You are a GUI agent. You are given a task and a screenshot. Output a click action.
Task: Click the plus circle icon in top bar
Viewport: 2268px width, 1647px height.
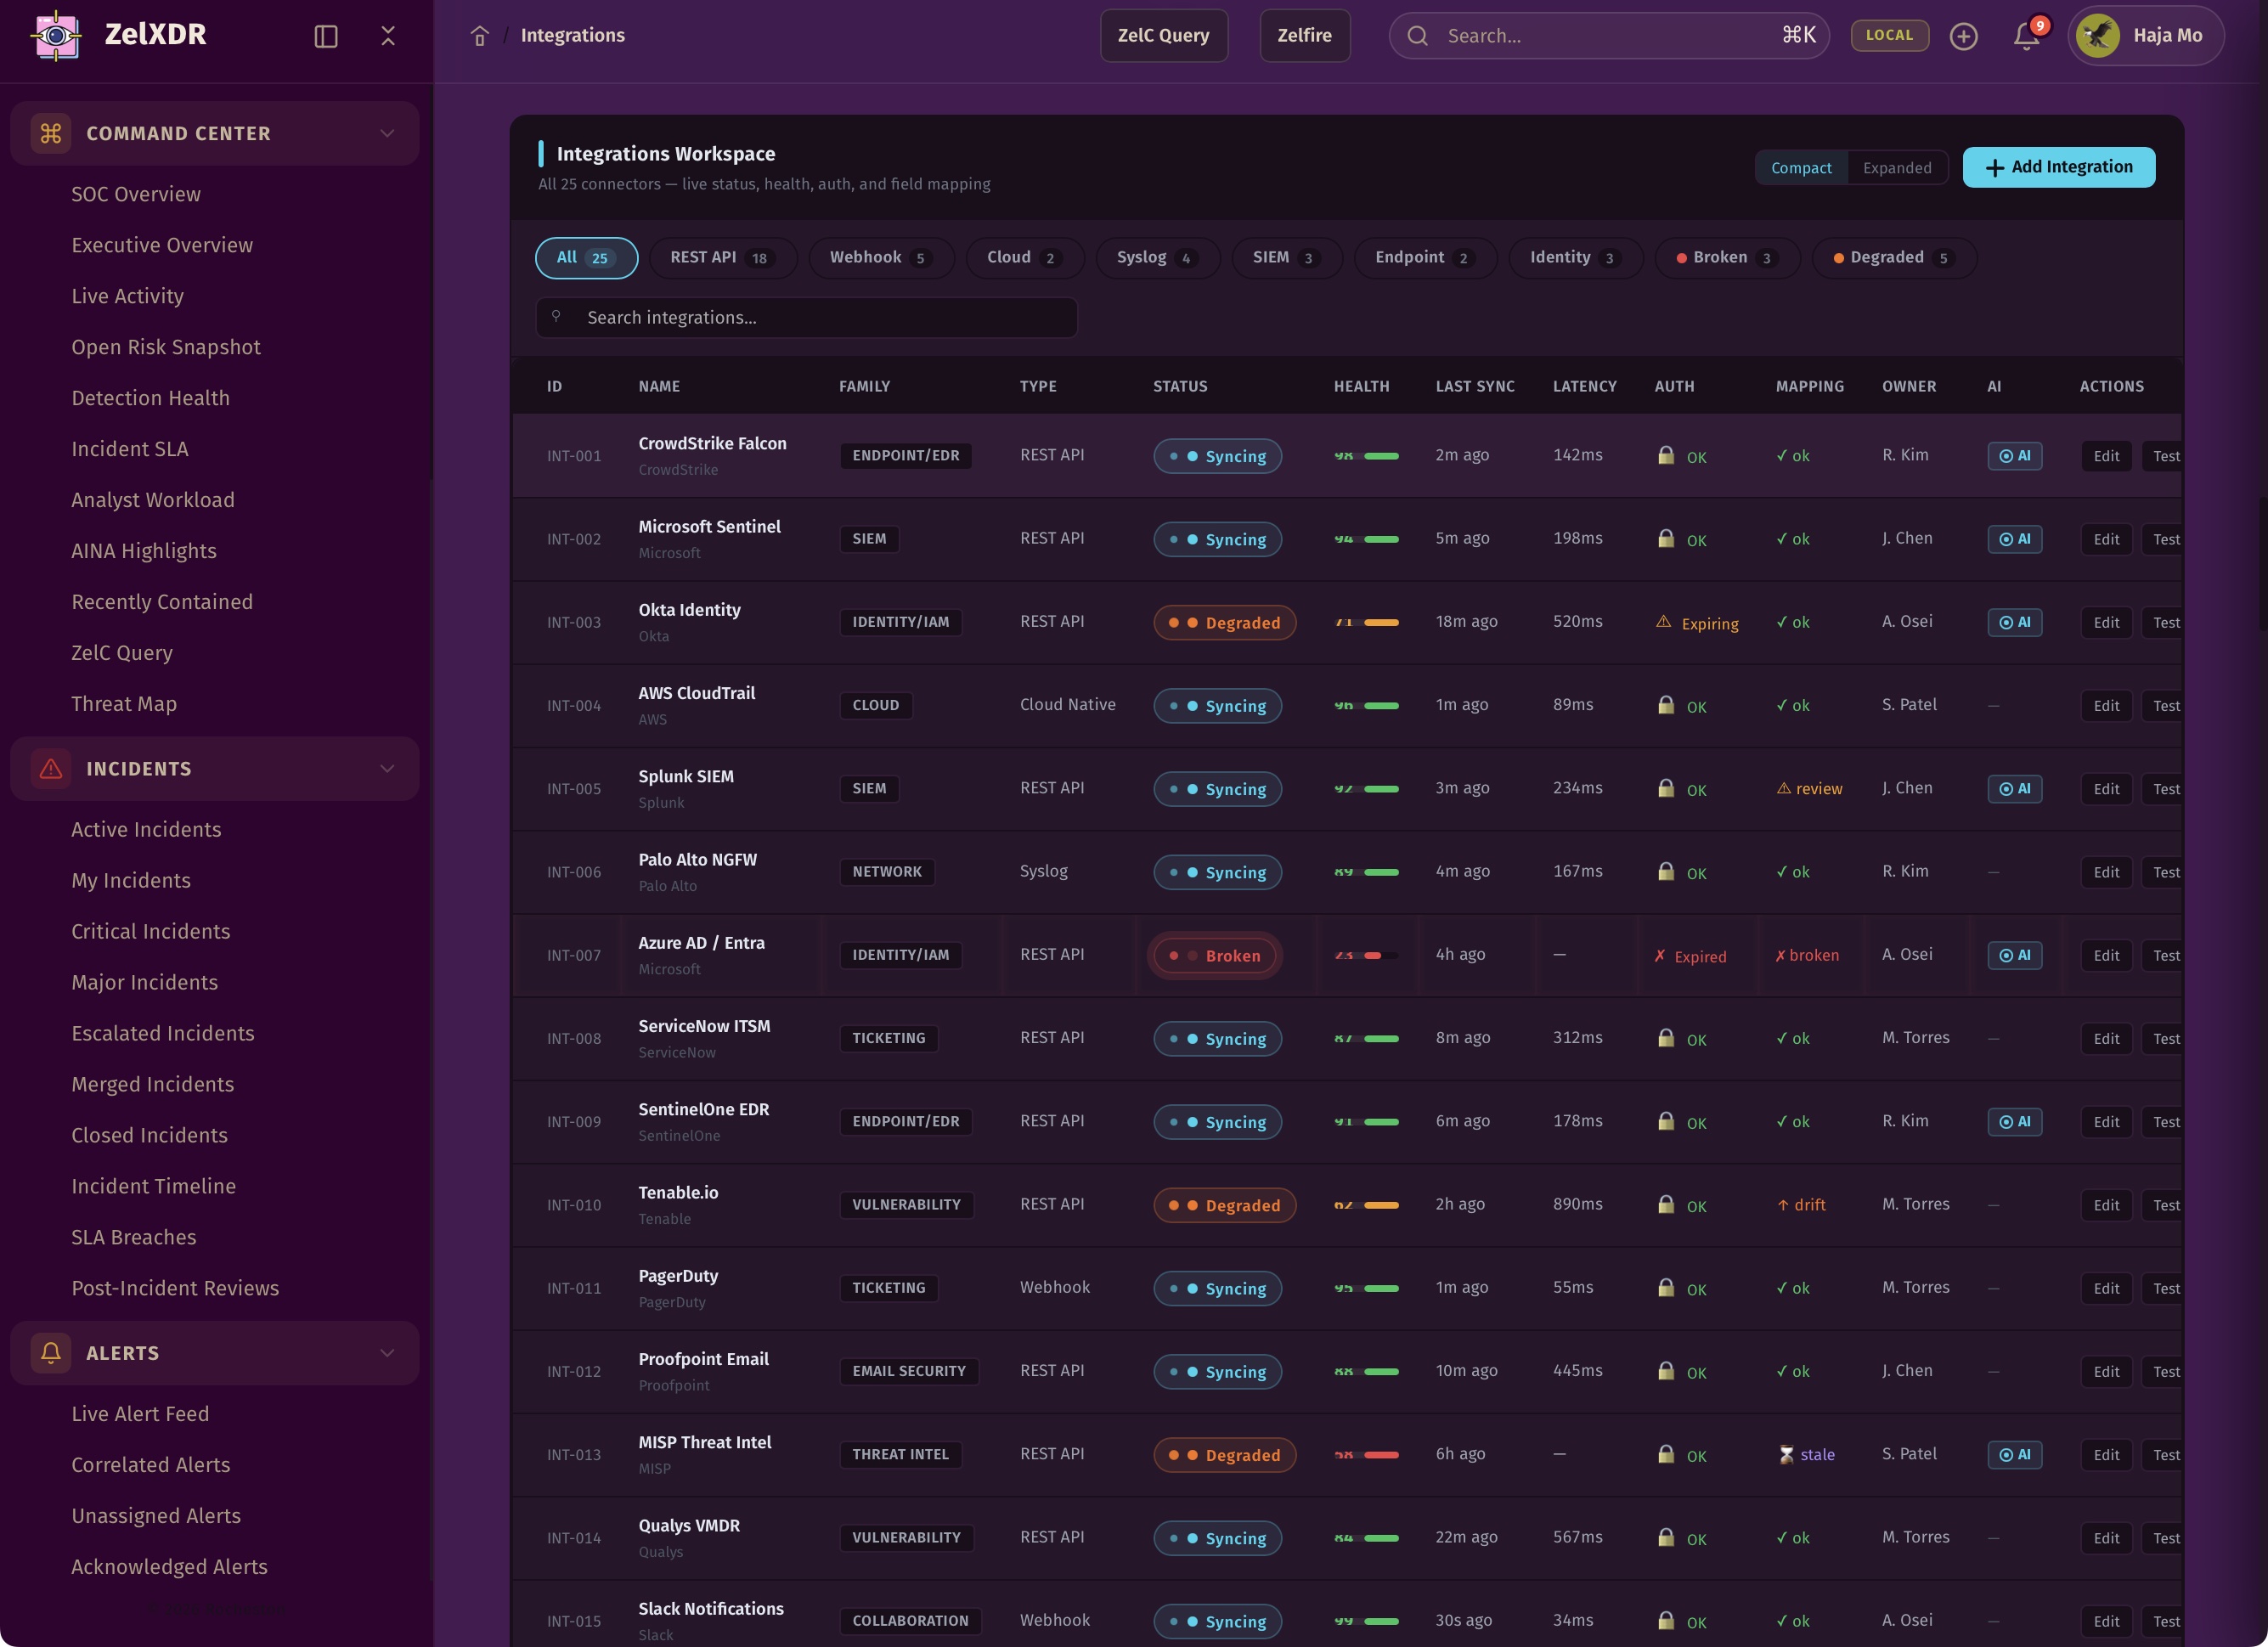1963,36
